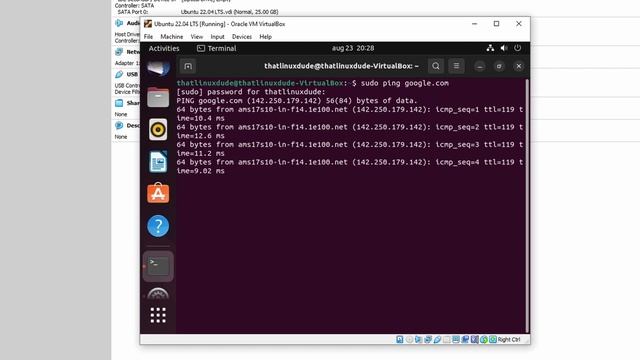Click the optical disk status bar icon

[x=409, y=340]
